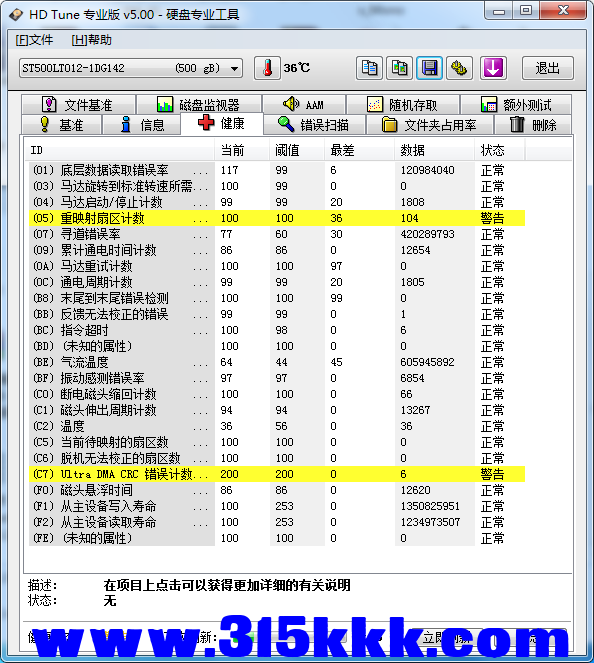
Task: Click the thermometer temperature icon
Action: 267,68
